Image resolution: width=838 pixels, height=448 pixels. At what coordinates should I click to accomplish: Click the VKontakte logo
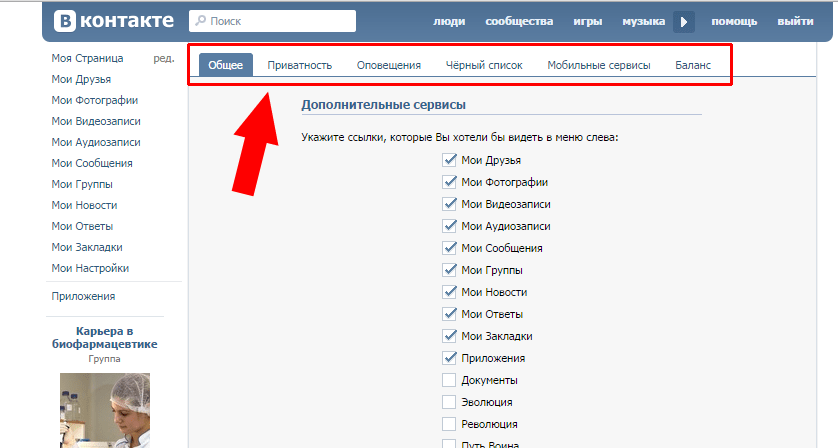coord(114,21)
